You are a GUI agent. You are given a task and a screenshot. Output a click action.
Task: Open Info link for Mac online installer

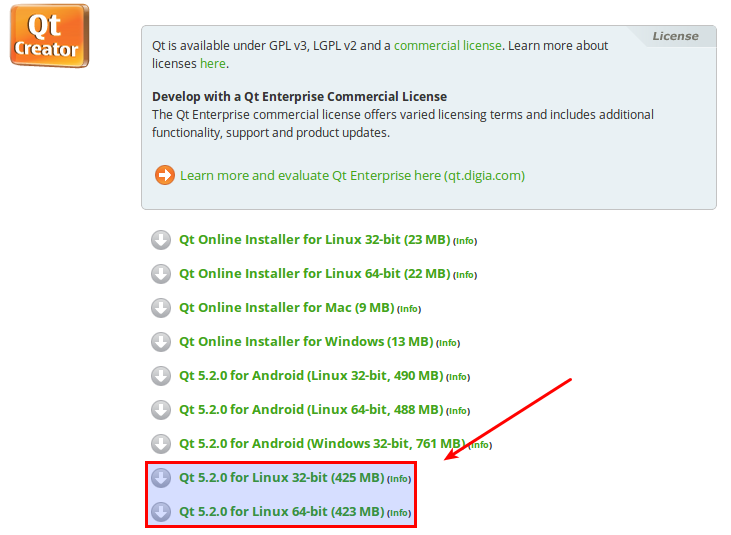(409, 309)
